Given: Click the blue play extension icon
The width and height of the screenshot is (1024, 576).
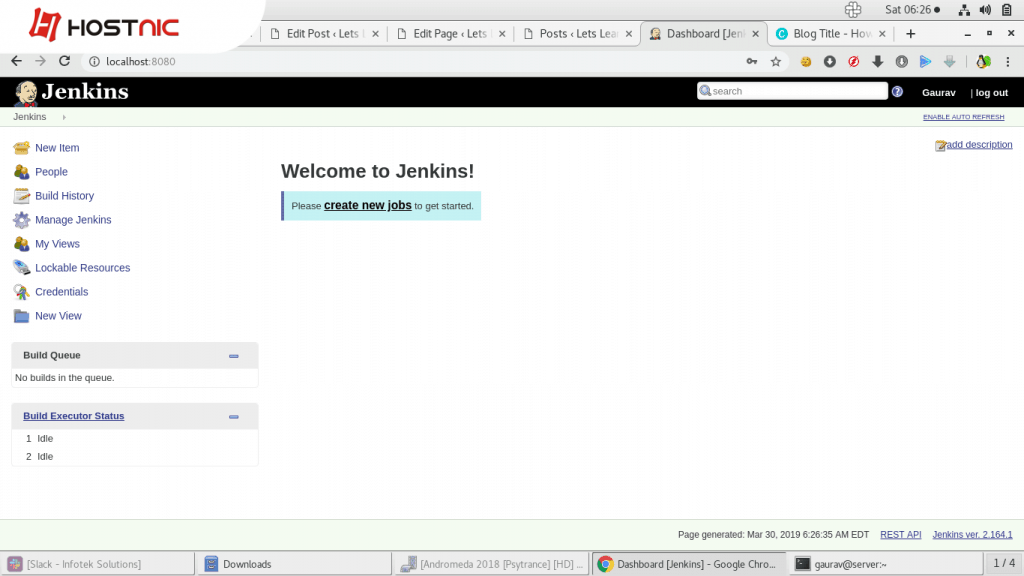Looking at the screenshot, I should click(x=925, y=61).
